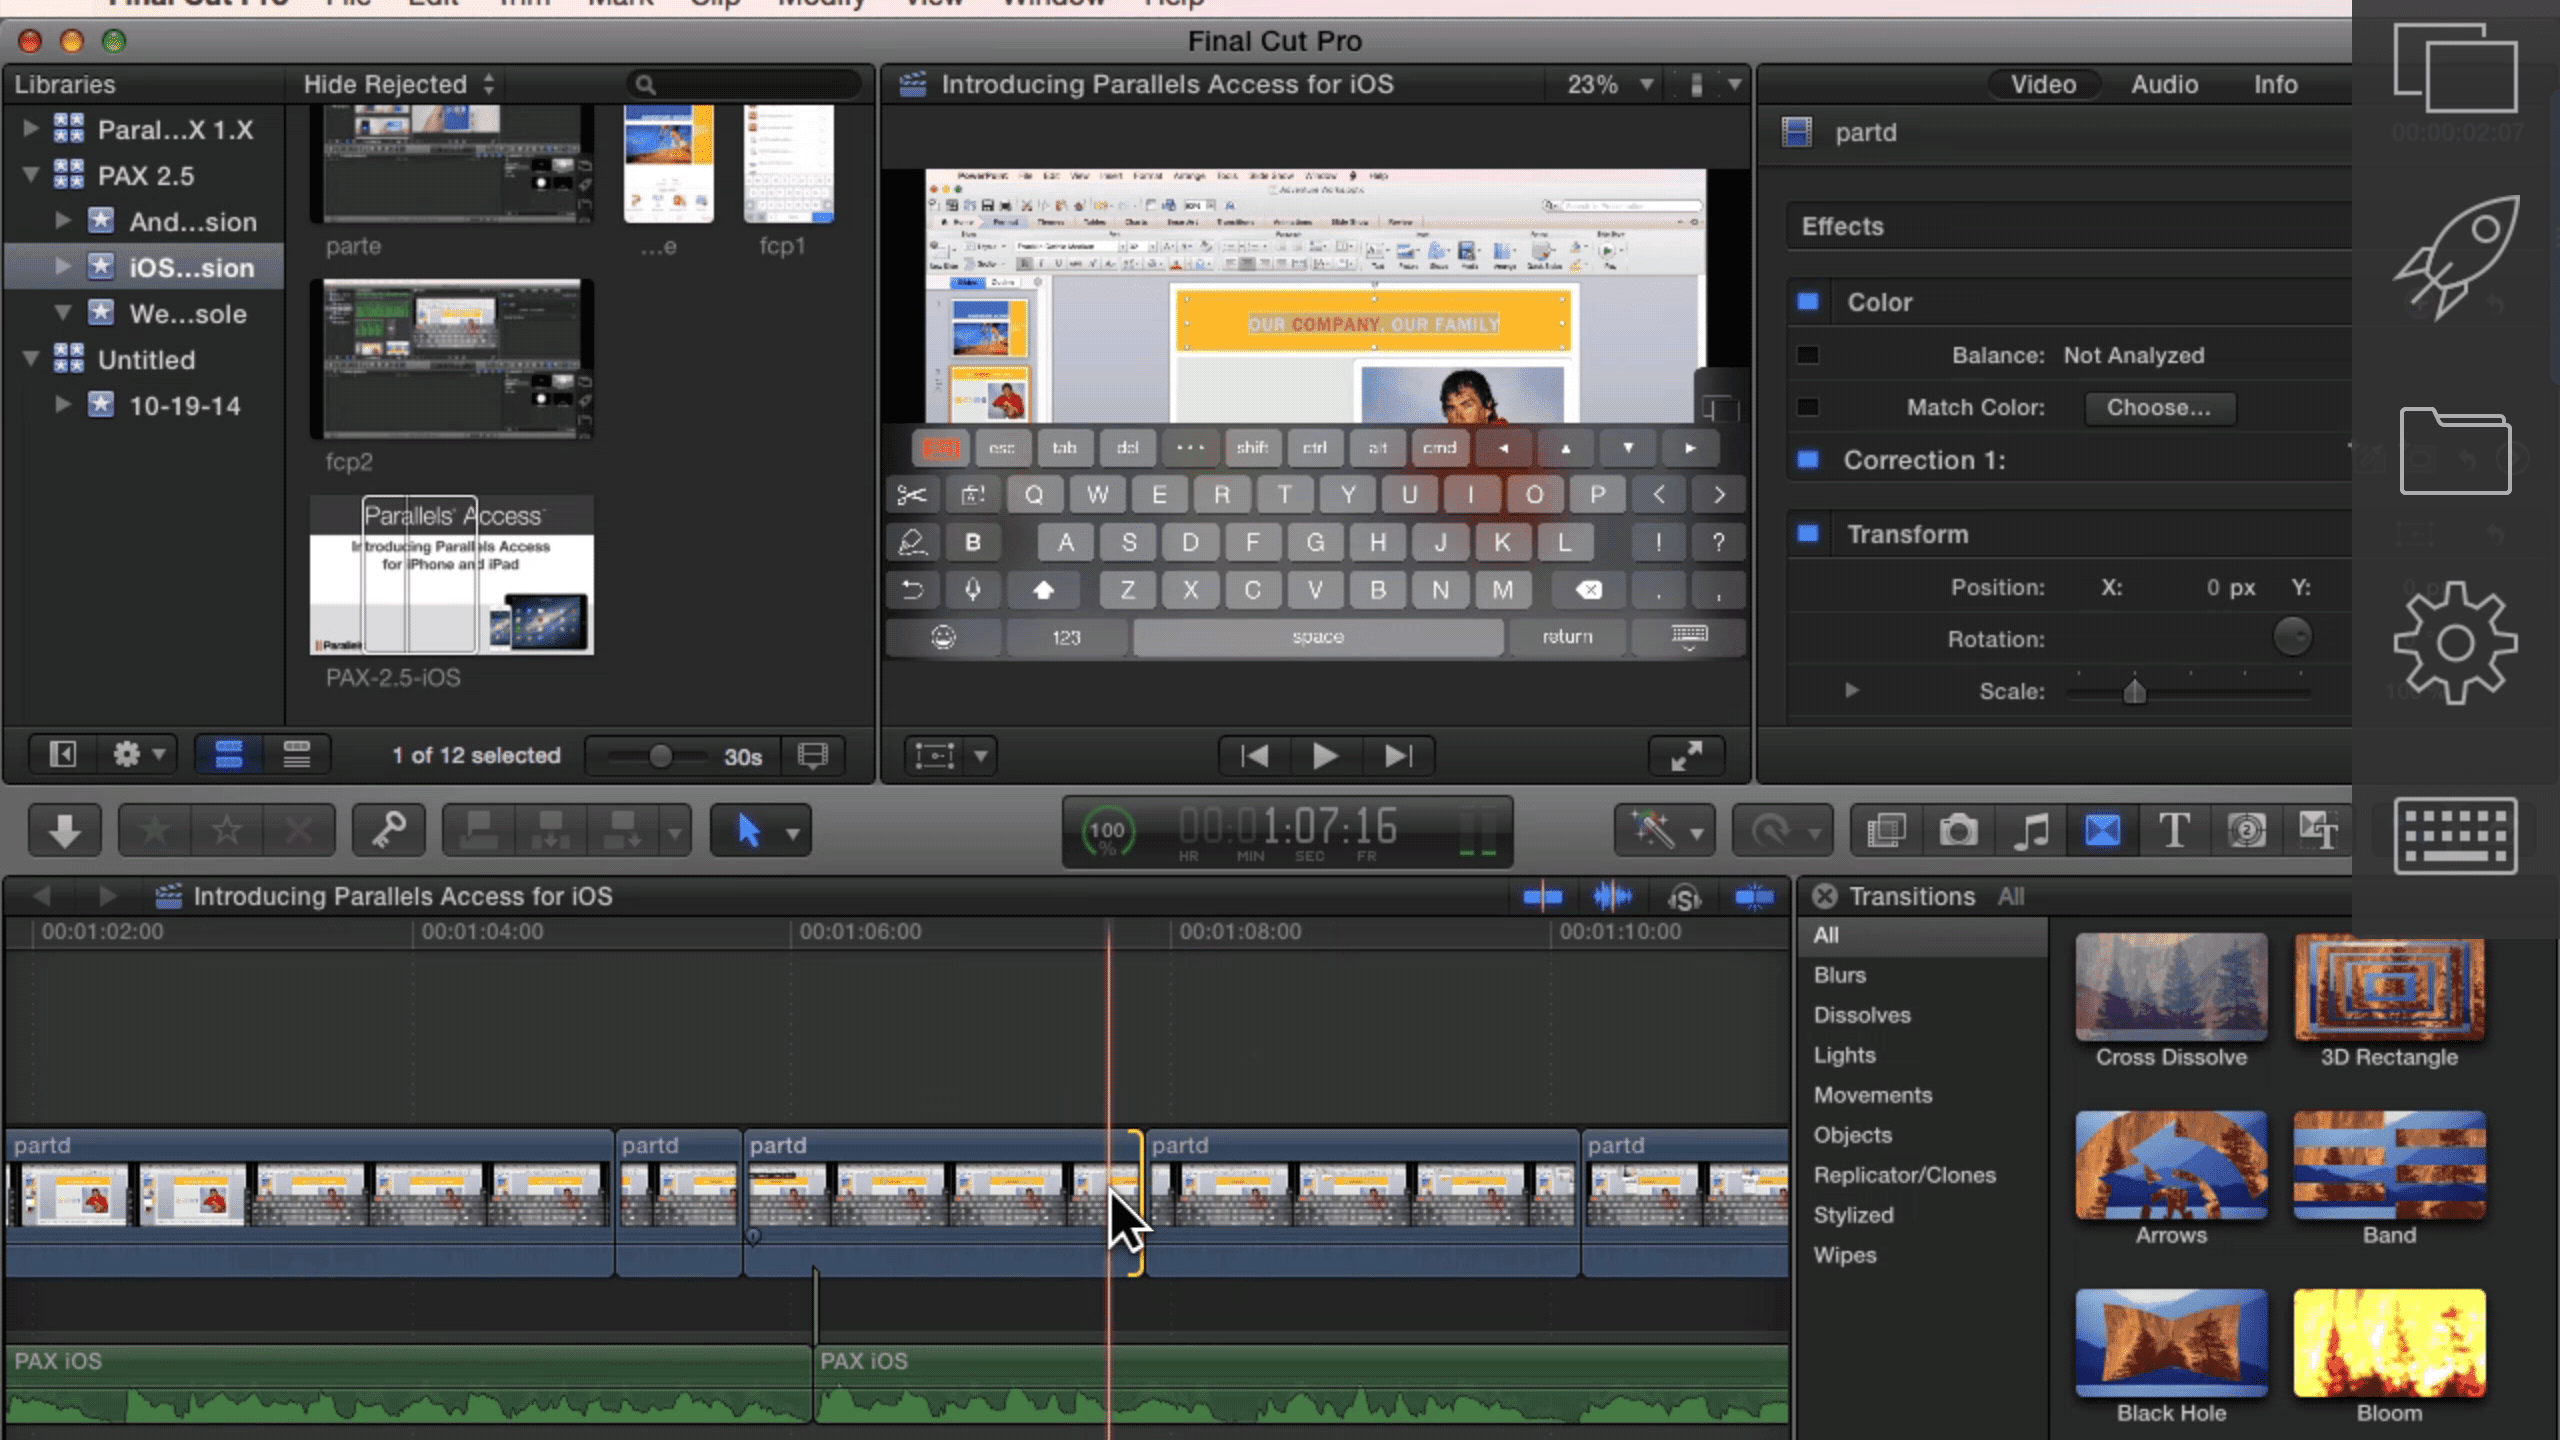Select the arrow Select tool

pyautogui.click(x=748, y=830)
